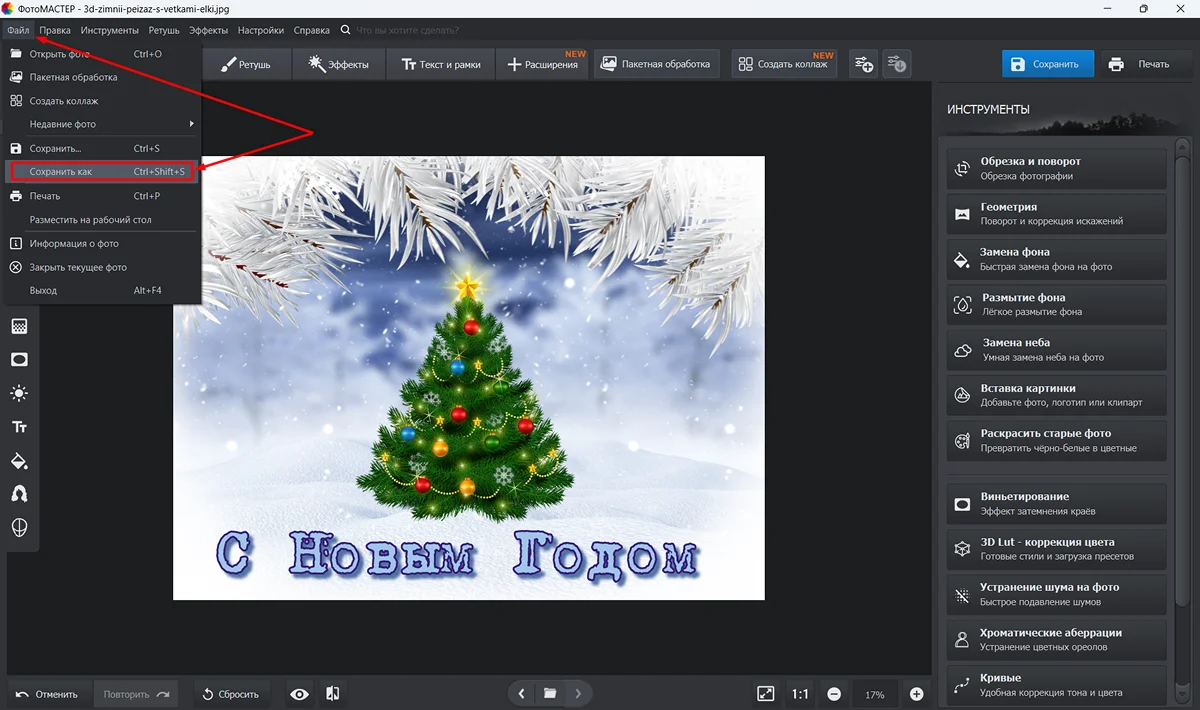Zoom out with the minus icon
The height and width of the screenshot is (710, 1200).
(834, 694)
